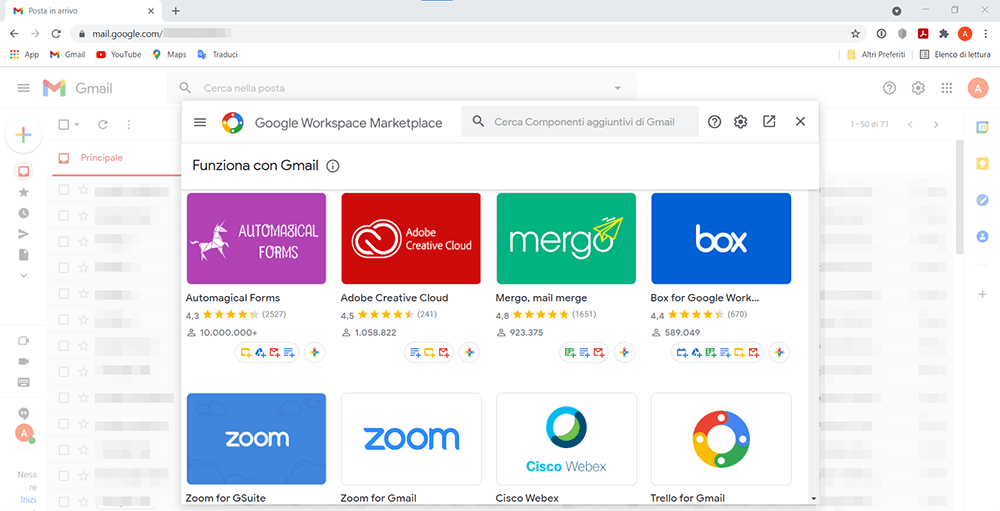Star the first email in the list
Image resolution: width=1000 pixels, height=511 pixels.
[84, 189]
